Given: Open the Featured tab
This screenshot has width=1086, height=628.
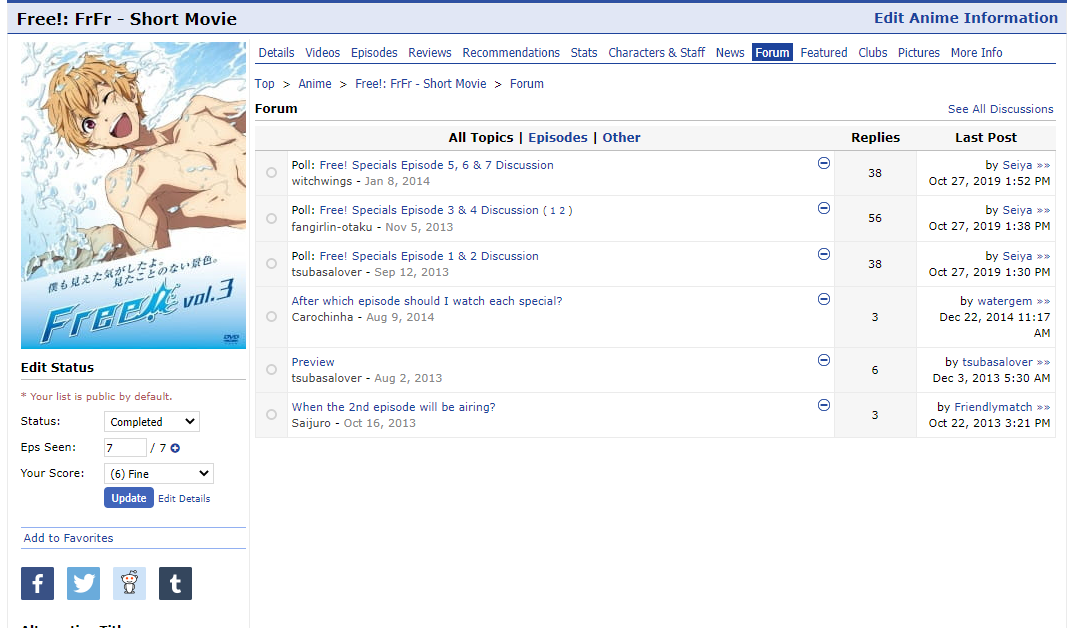Looking at the screenshot, I should click(x=824, y=53).
